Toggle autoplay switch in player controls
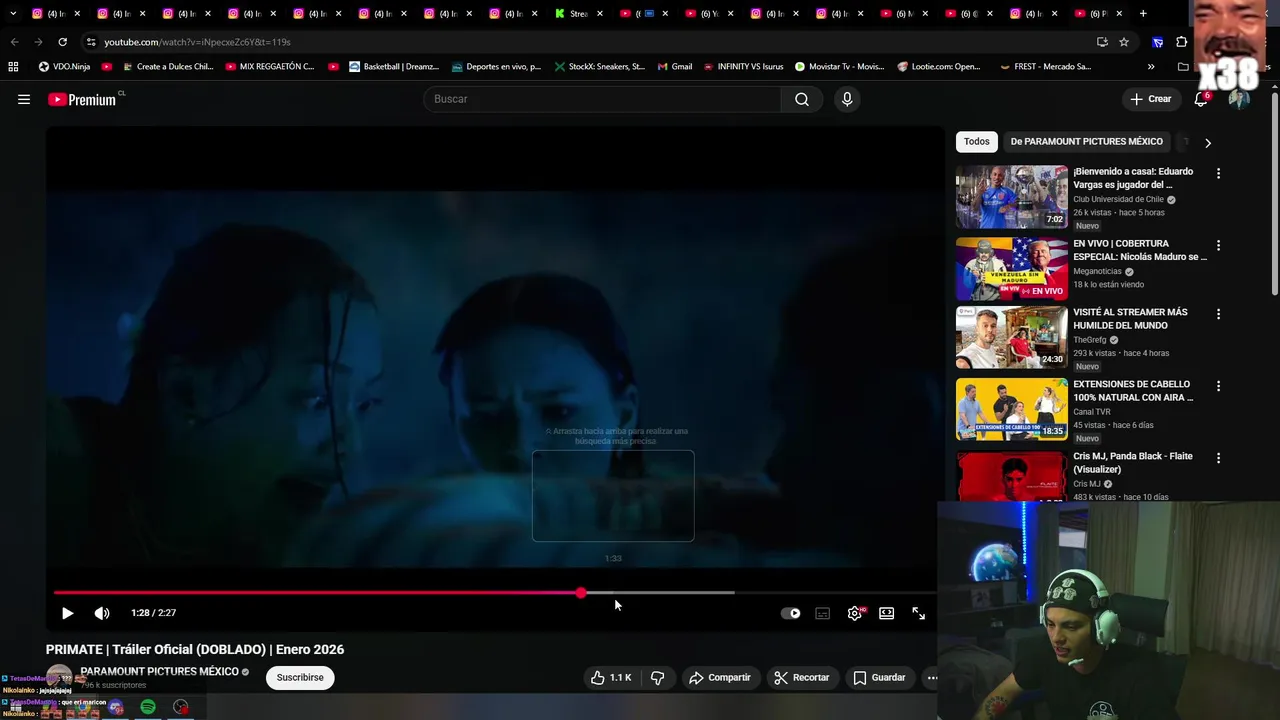Image resolution: width=1280 pixels, height=720 pixels. (x=791, y=613)
